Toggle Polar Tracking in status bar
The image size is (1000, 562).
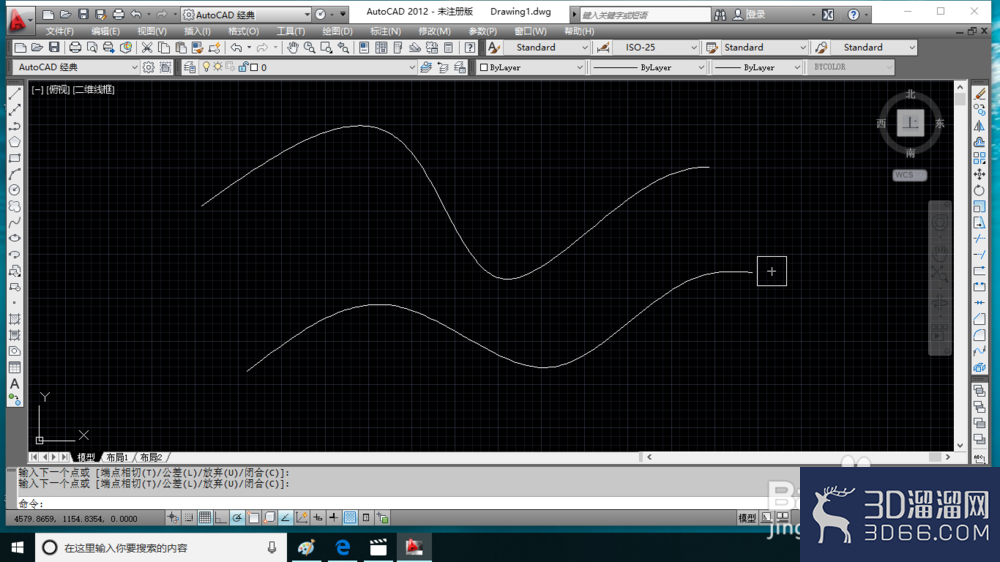click(237, 518)
